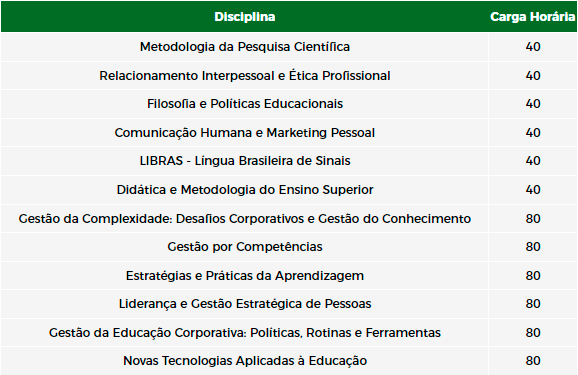Click Filosofia e Políticas Educacionais text
The height and width of the screenshot is (375, 578).
tap(245, 104)
